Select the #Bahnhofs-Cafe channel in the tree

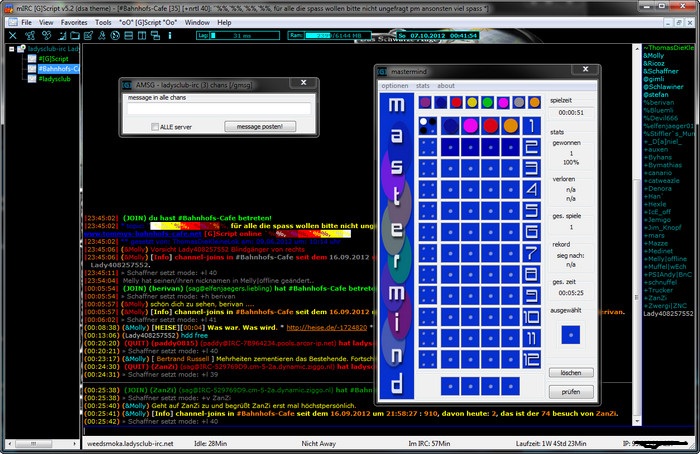pos(58,69)
